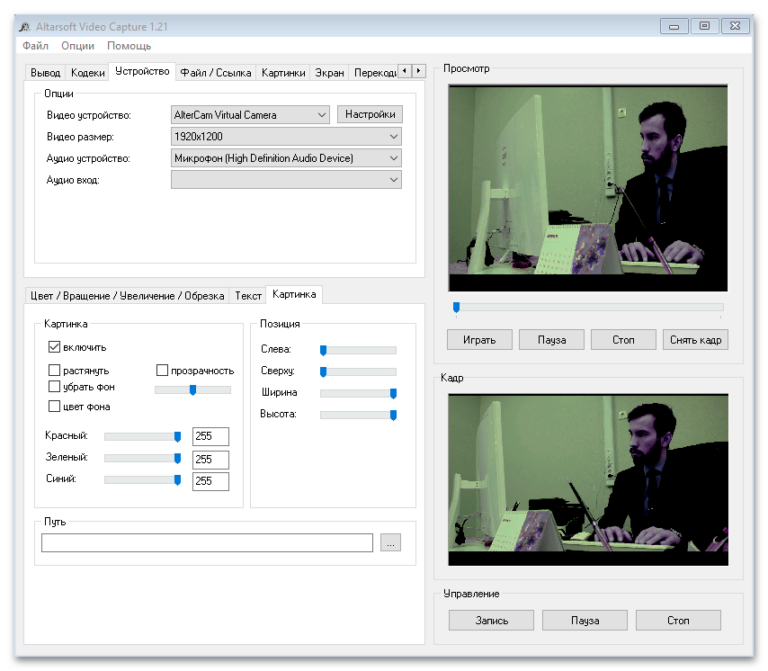Enable the 'убрать фон' checkbox
768x671 pixels.
(55, 386)
